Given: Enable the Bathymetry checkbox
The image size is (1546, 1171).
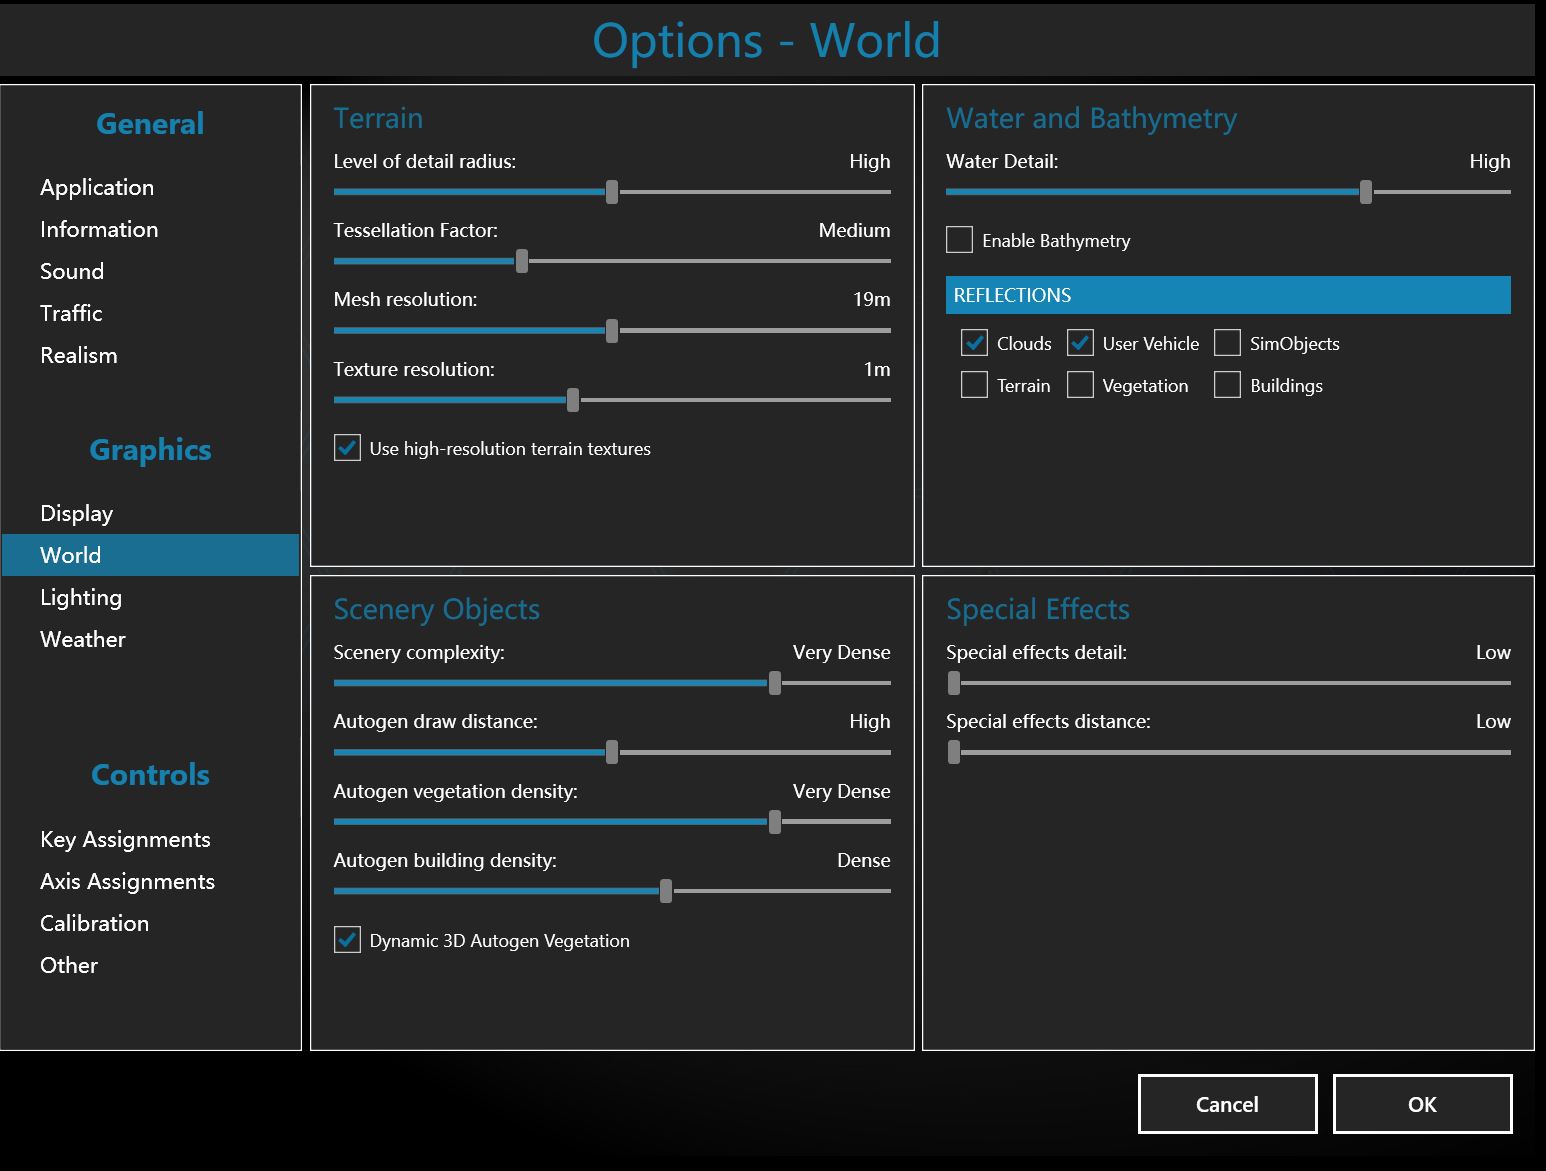Looking at the screenshot, I should (959, 240).
